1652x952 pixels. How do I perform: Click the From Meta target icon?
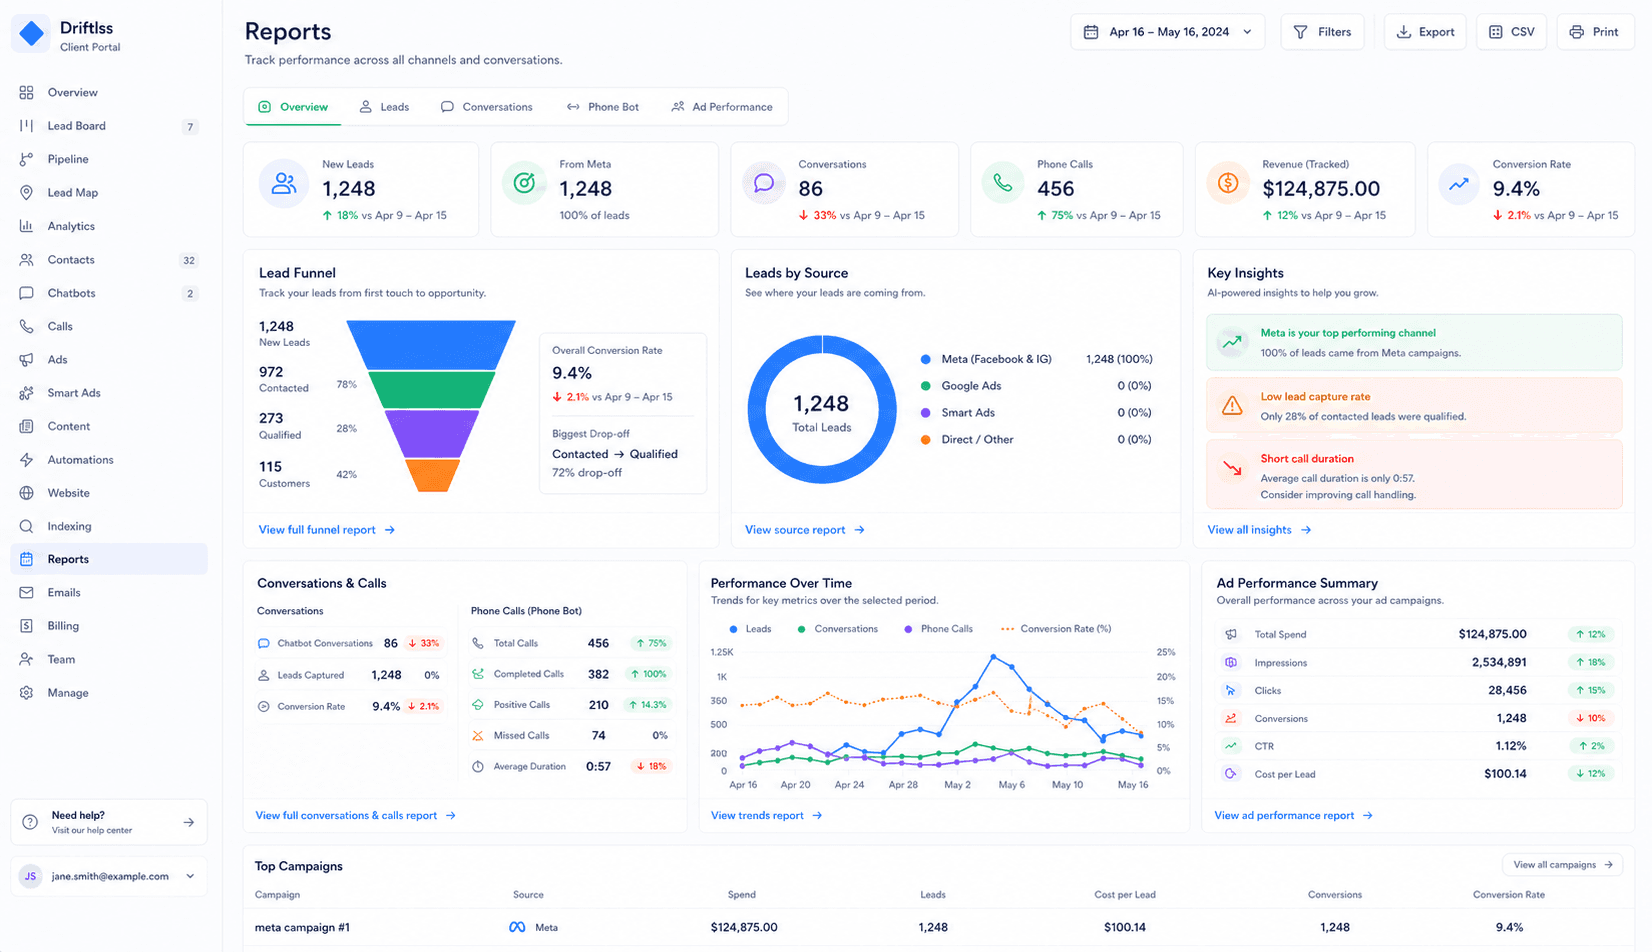click(x=525, y=184)
